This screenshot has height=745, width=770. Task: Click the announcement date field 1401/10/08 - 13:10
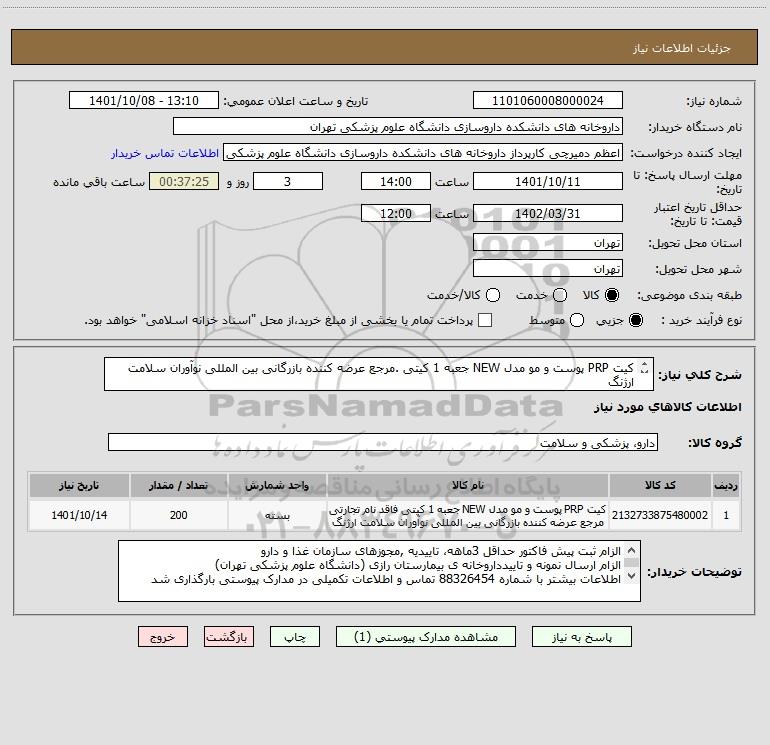tap(144, 101)
